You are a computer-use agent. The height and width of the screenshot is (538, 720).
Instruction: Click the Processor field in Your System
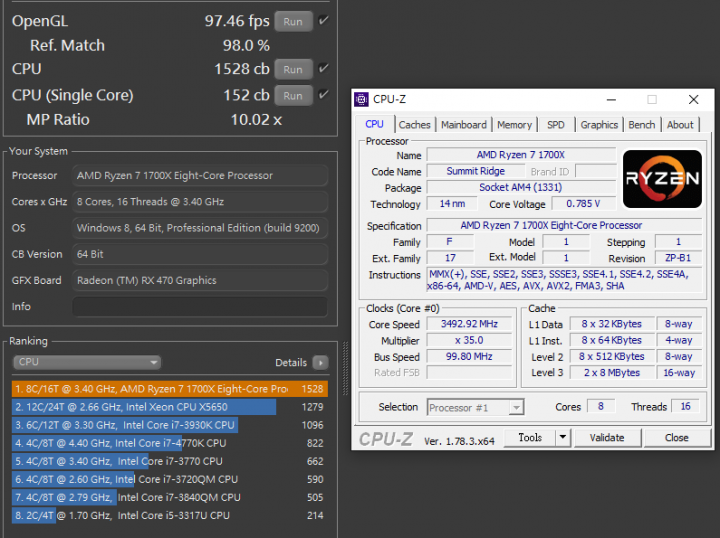click(200, 176)
